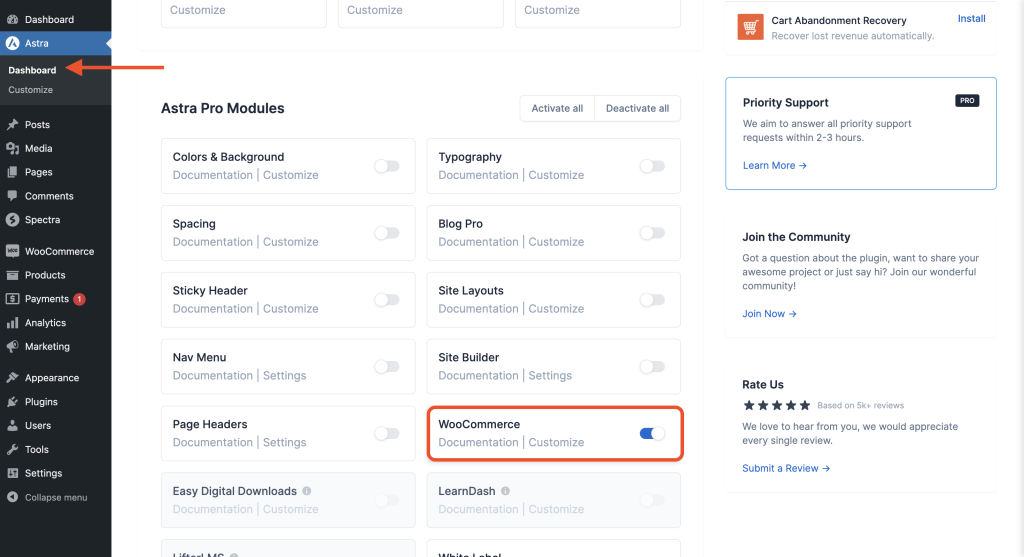1024x557 pixels.
Task: Select Dashboard under the Astra menu
Action: pos(32,70)
